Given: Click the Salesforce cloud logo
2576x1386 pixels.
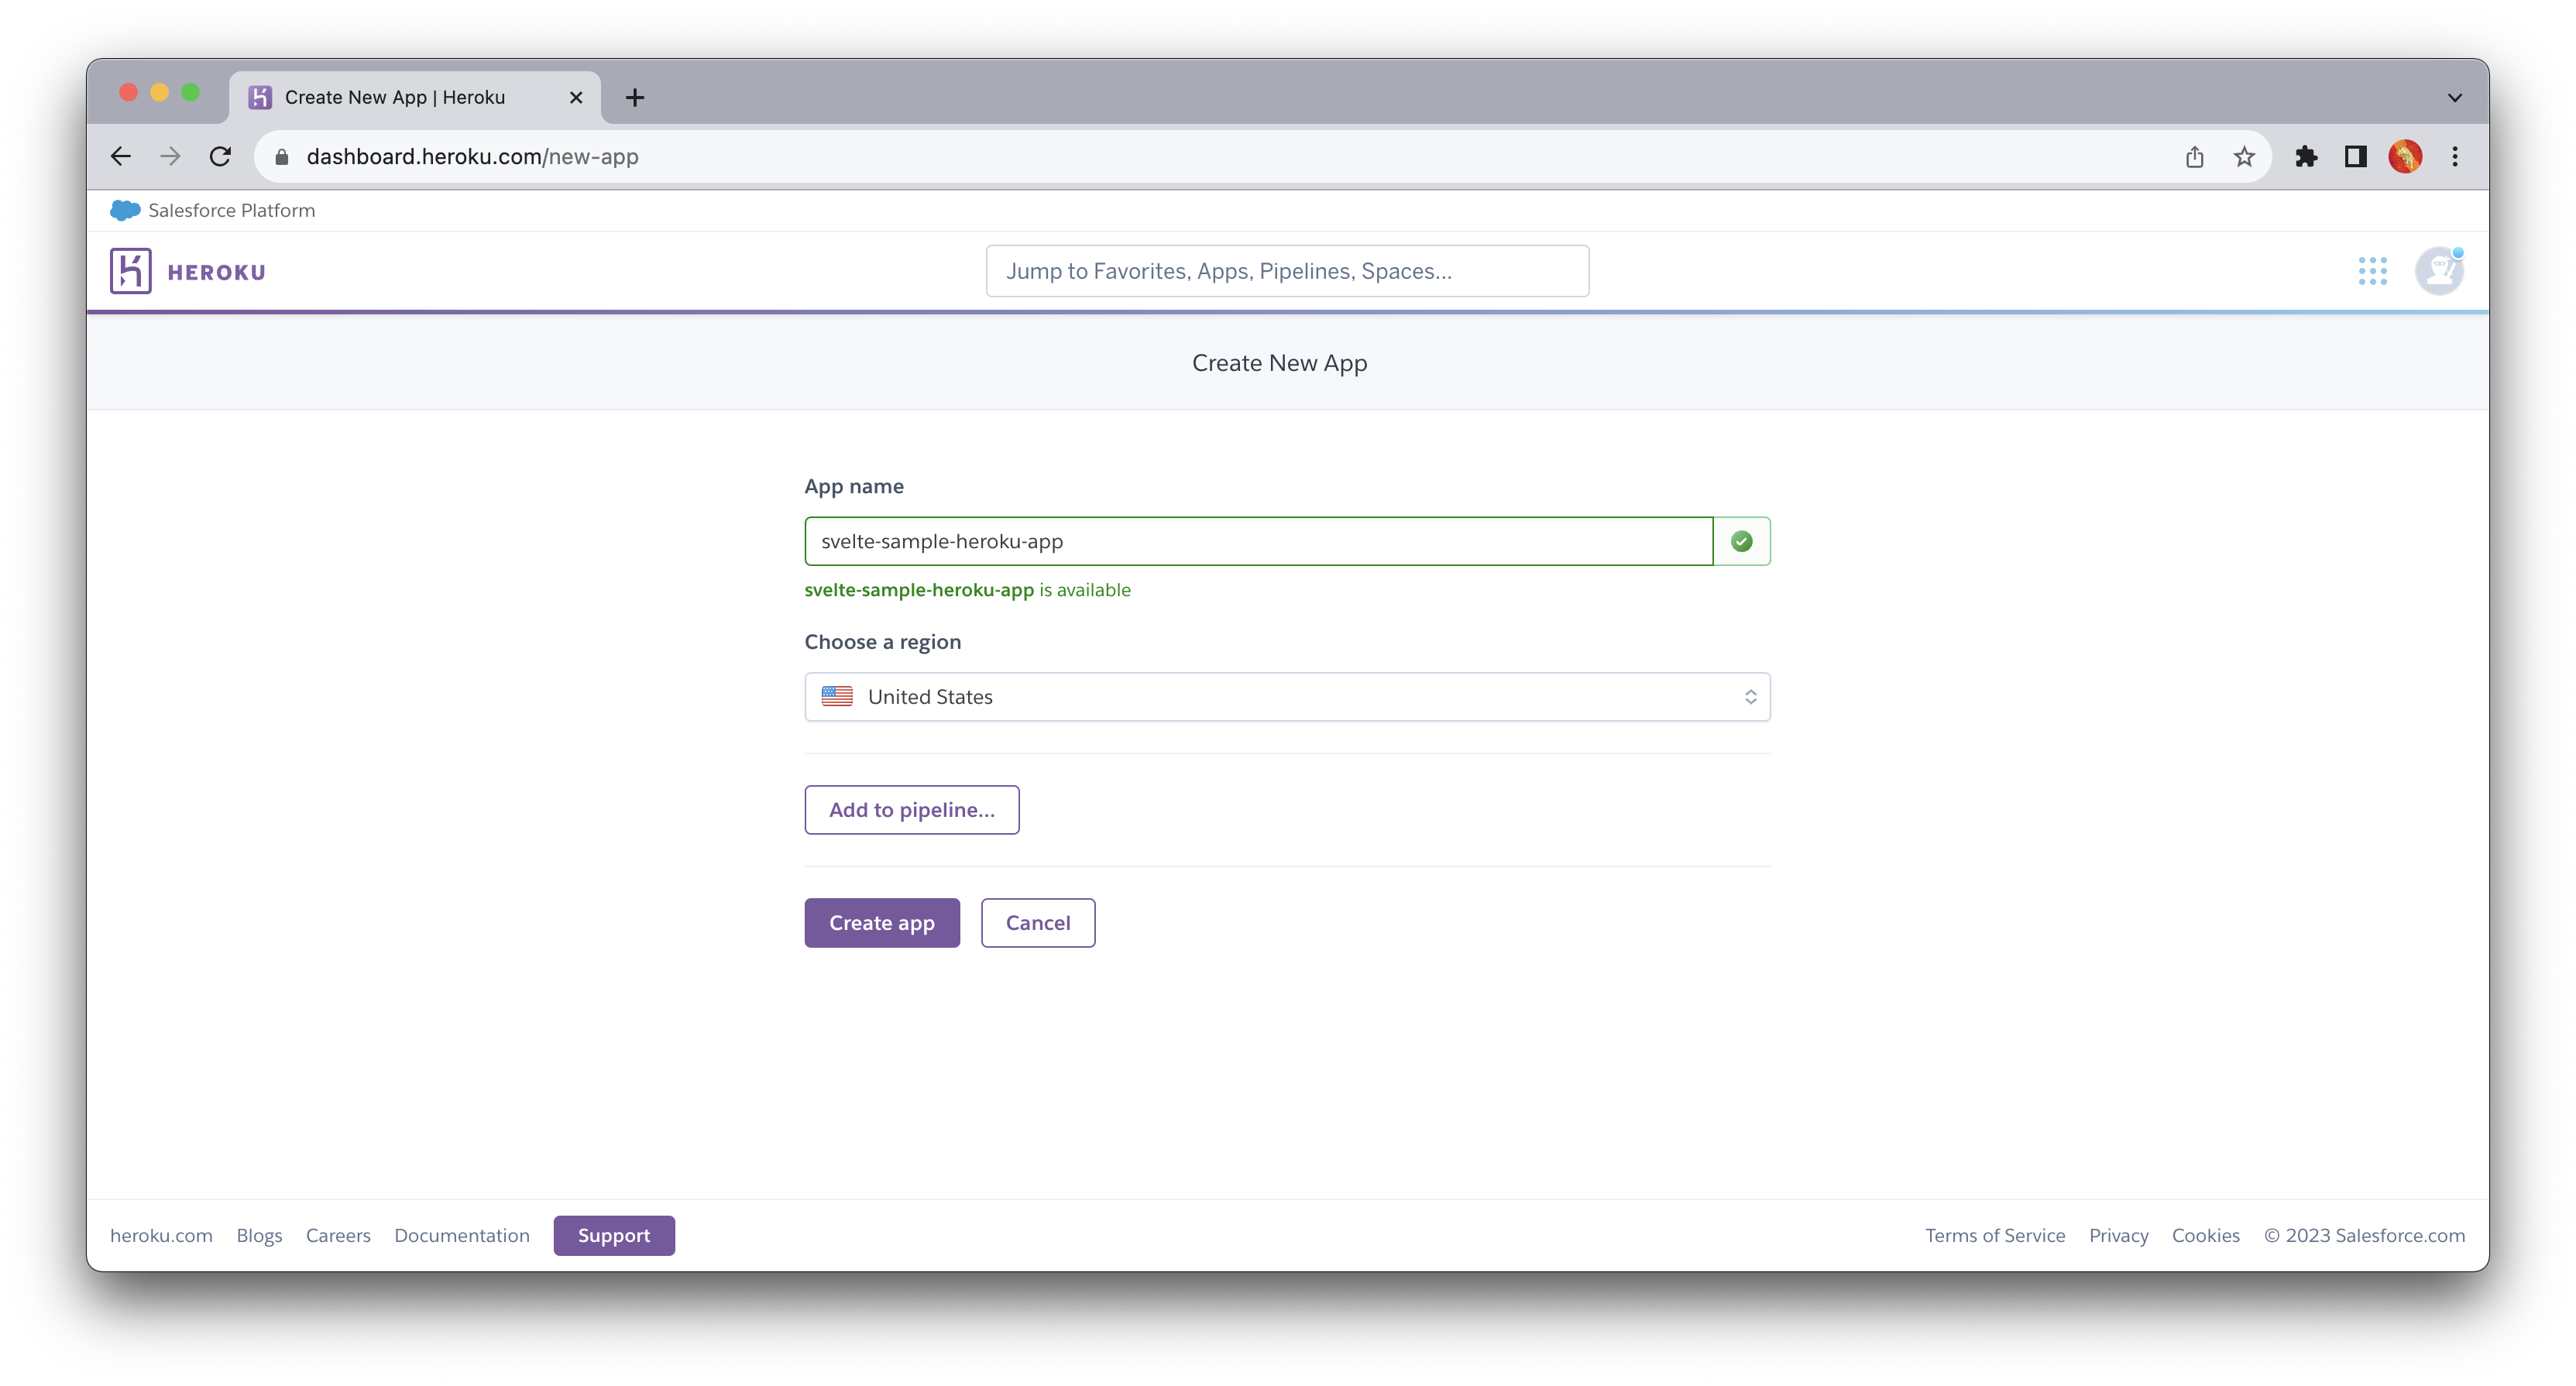Looking at the screenshot, I should tap(125, 210).
